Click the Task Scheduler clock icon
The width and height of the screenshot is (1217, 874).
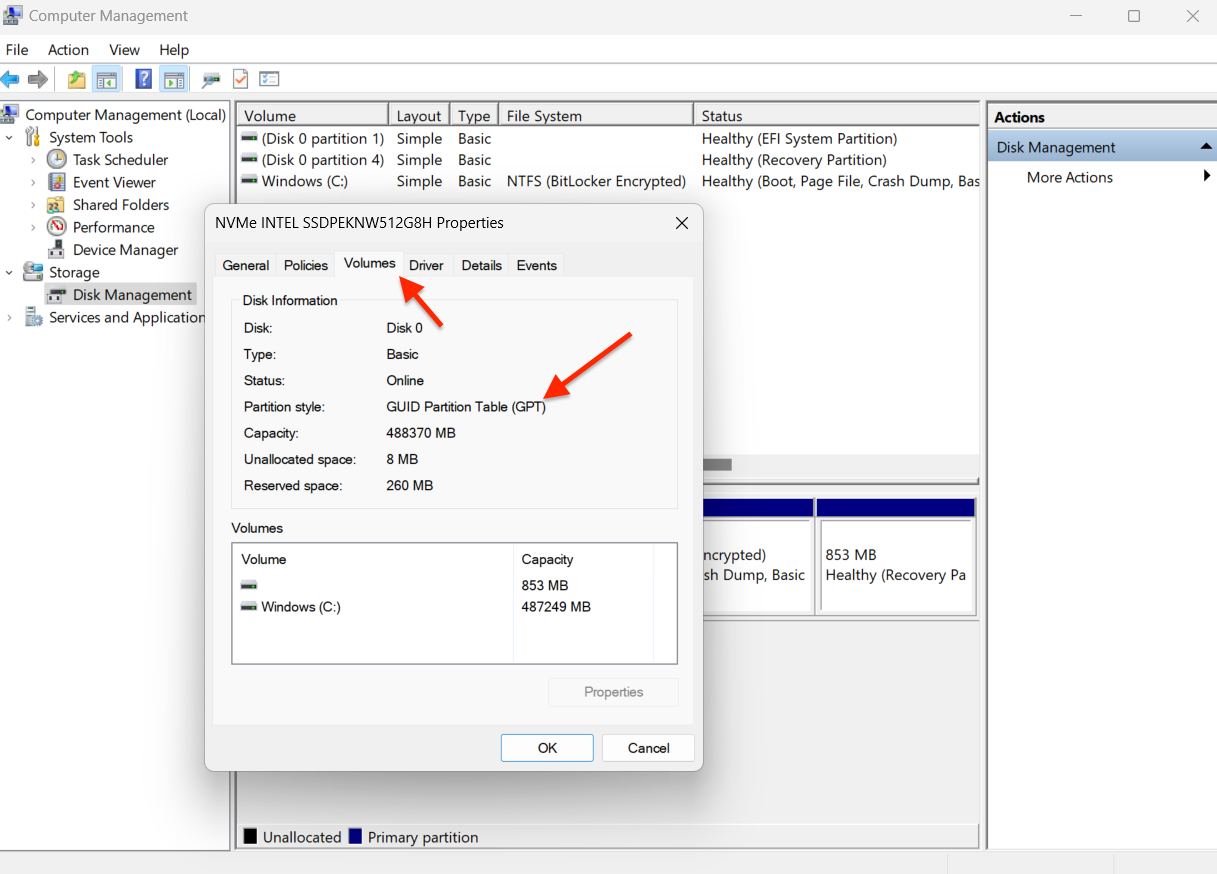(57, 159)
